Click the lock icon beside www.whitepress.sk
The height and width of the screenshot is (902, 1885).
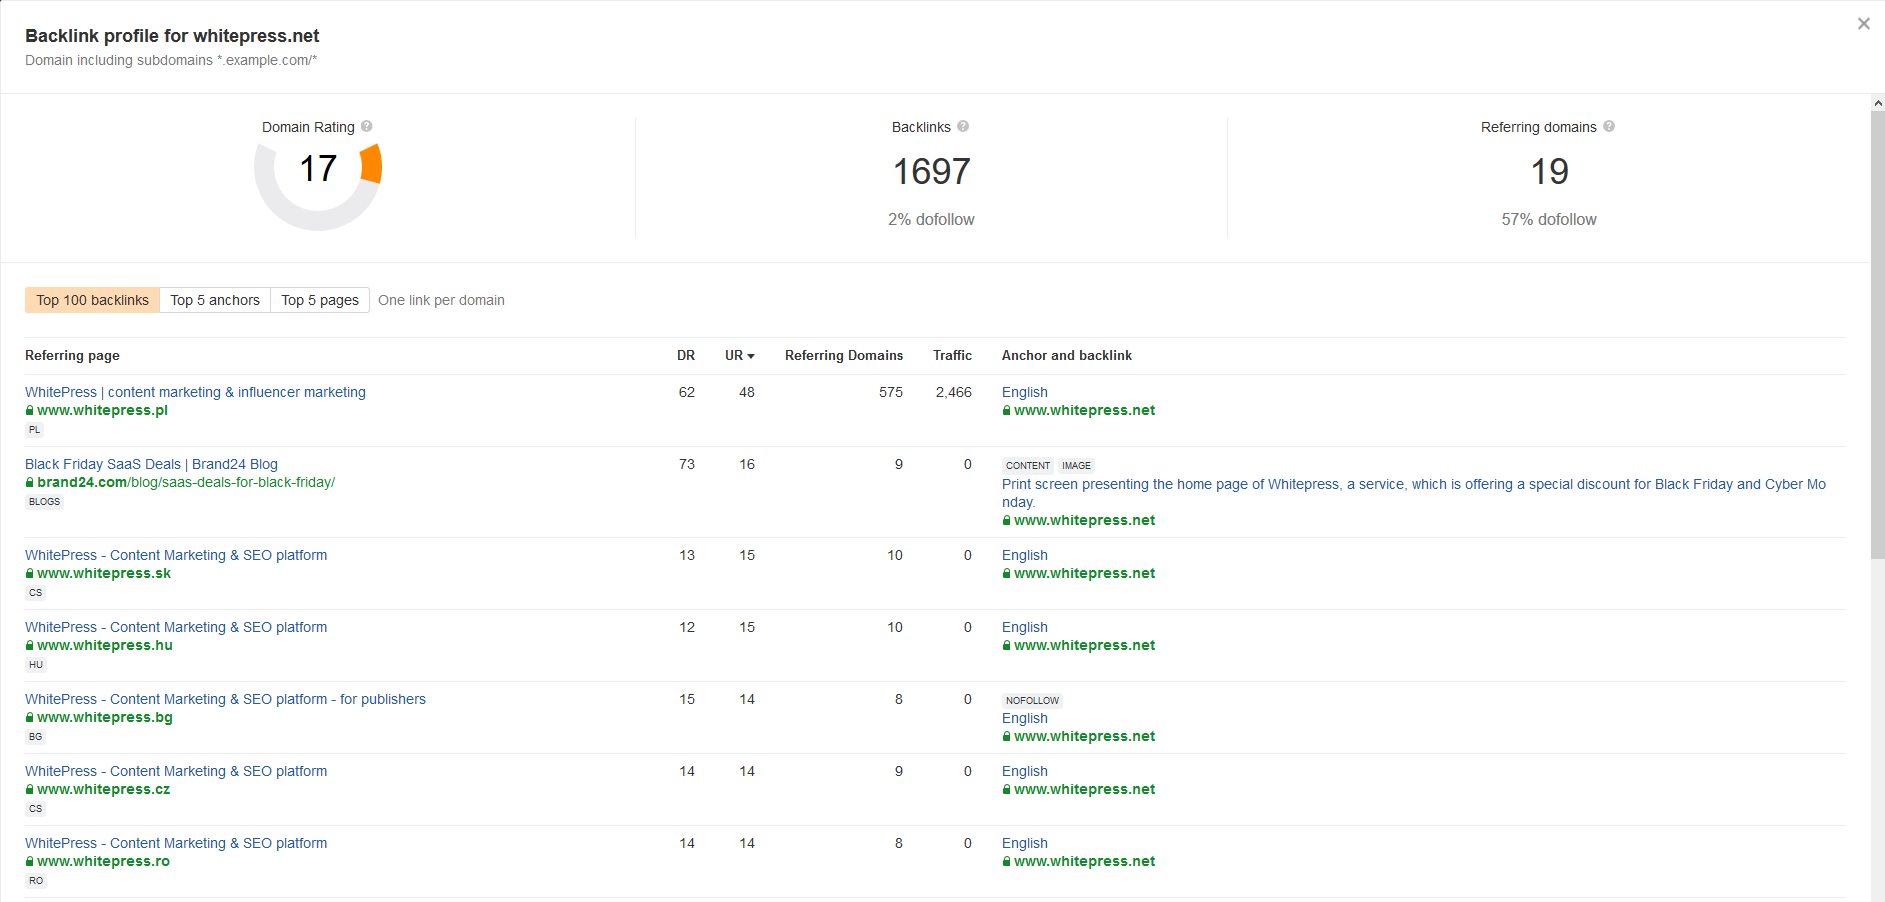pos(30,573)
